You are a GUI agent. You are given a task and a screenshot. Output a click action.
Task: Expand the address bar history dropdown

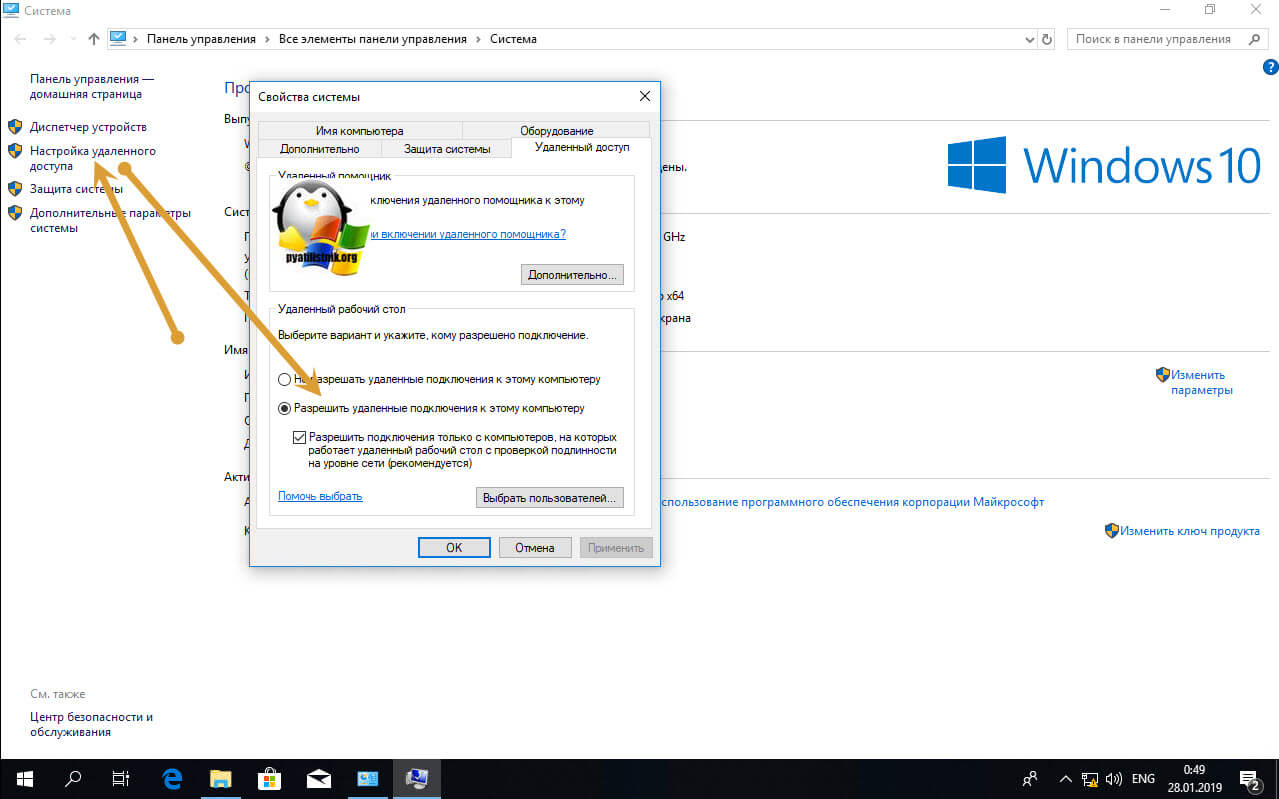pyautogui.click(x=1030, y=39)
